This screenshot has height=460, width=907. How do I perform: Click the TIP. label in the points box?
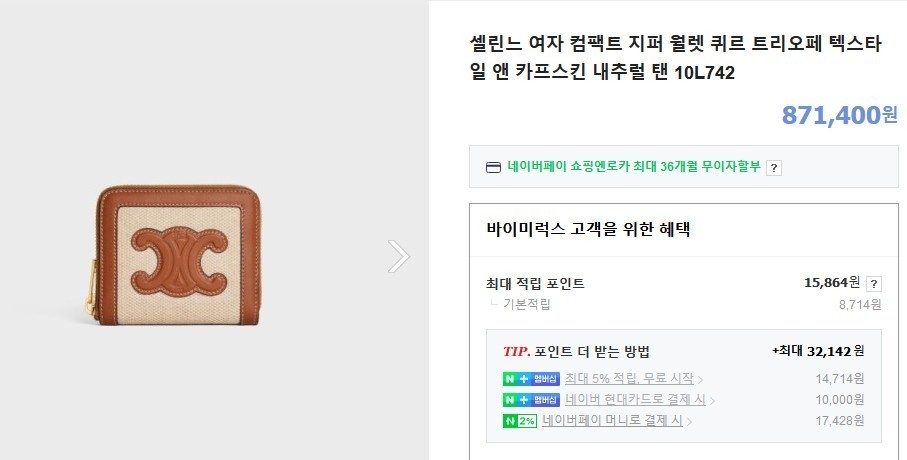coord(516,351)
